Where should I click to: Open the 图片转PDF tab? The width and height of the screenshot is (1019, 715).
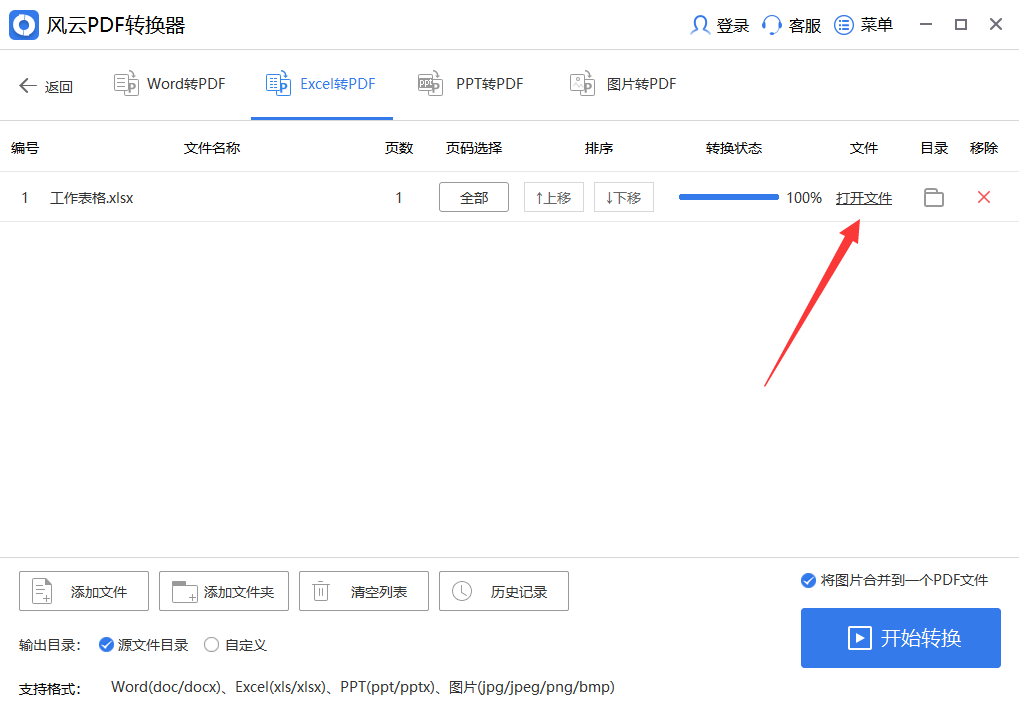pos(623,84)
